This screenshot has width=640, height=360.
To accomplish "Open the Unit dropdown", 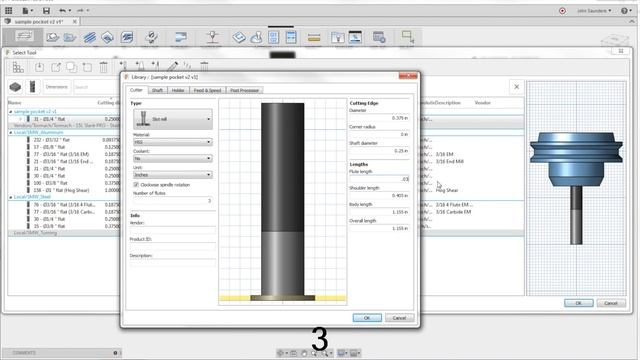I will [173, 175].
